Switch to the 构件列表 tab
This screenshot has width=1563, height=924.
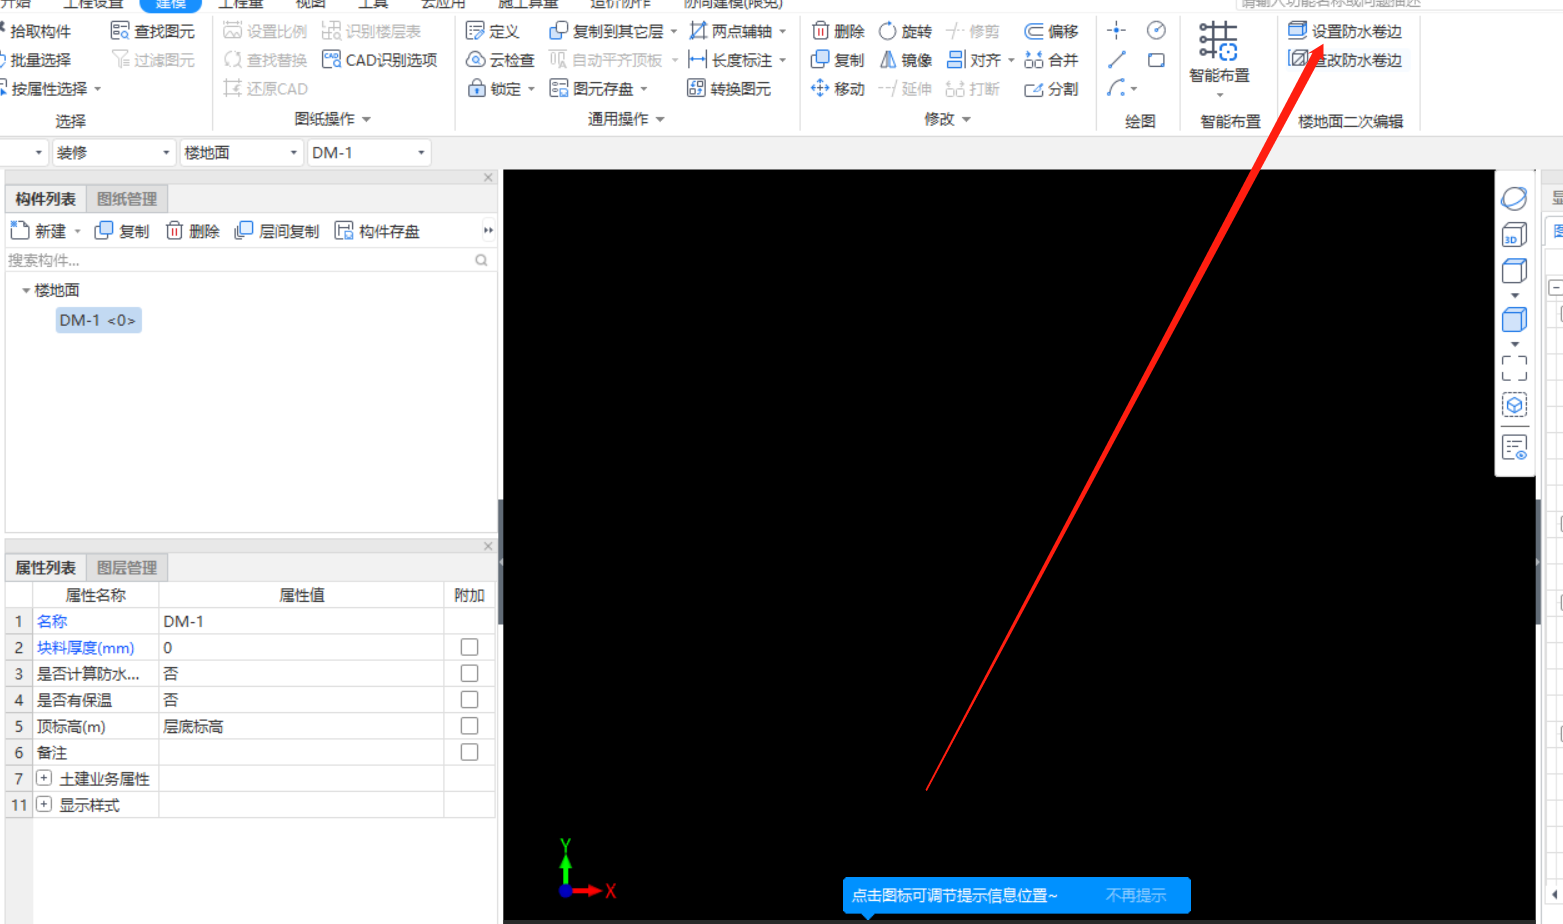[x=46, y=199]
